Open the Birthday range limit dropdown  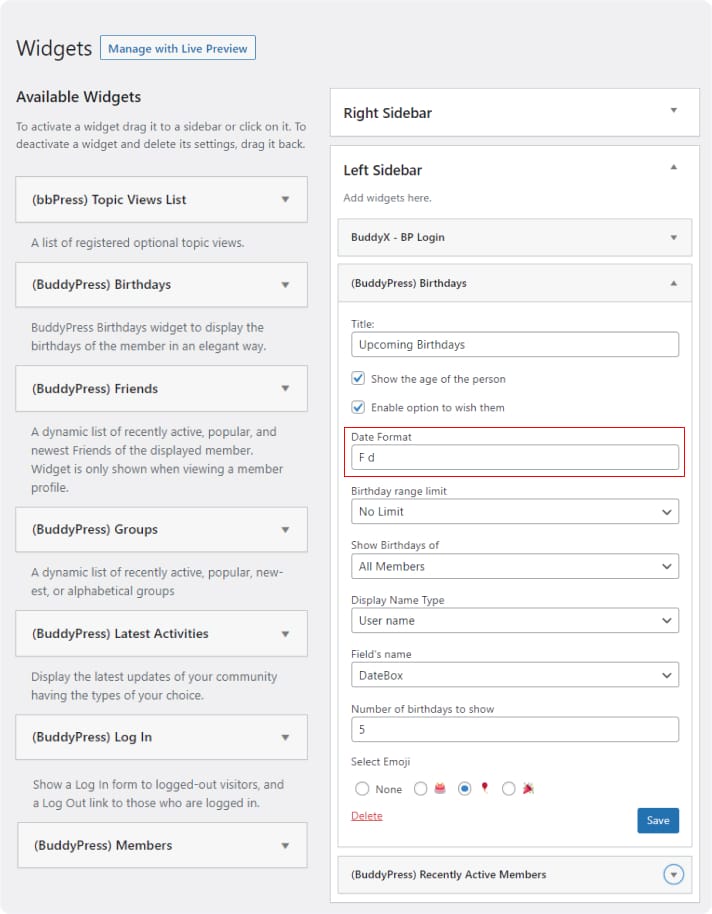515,511
